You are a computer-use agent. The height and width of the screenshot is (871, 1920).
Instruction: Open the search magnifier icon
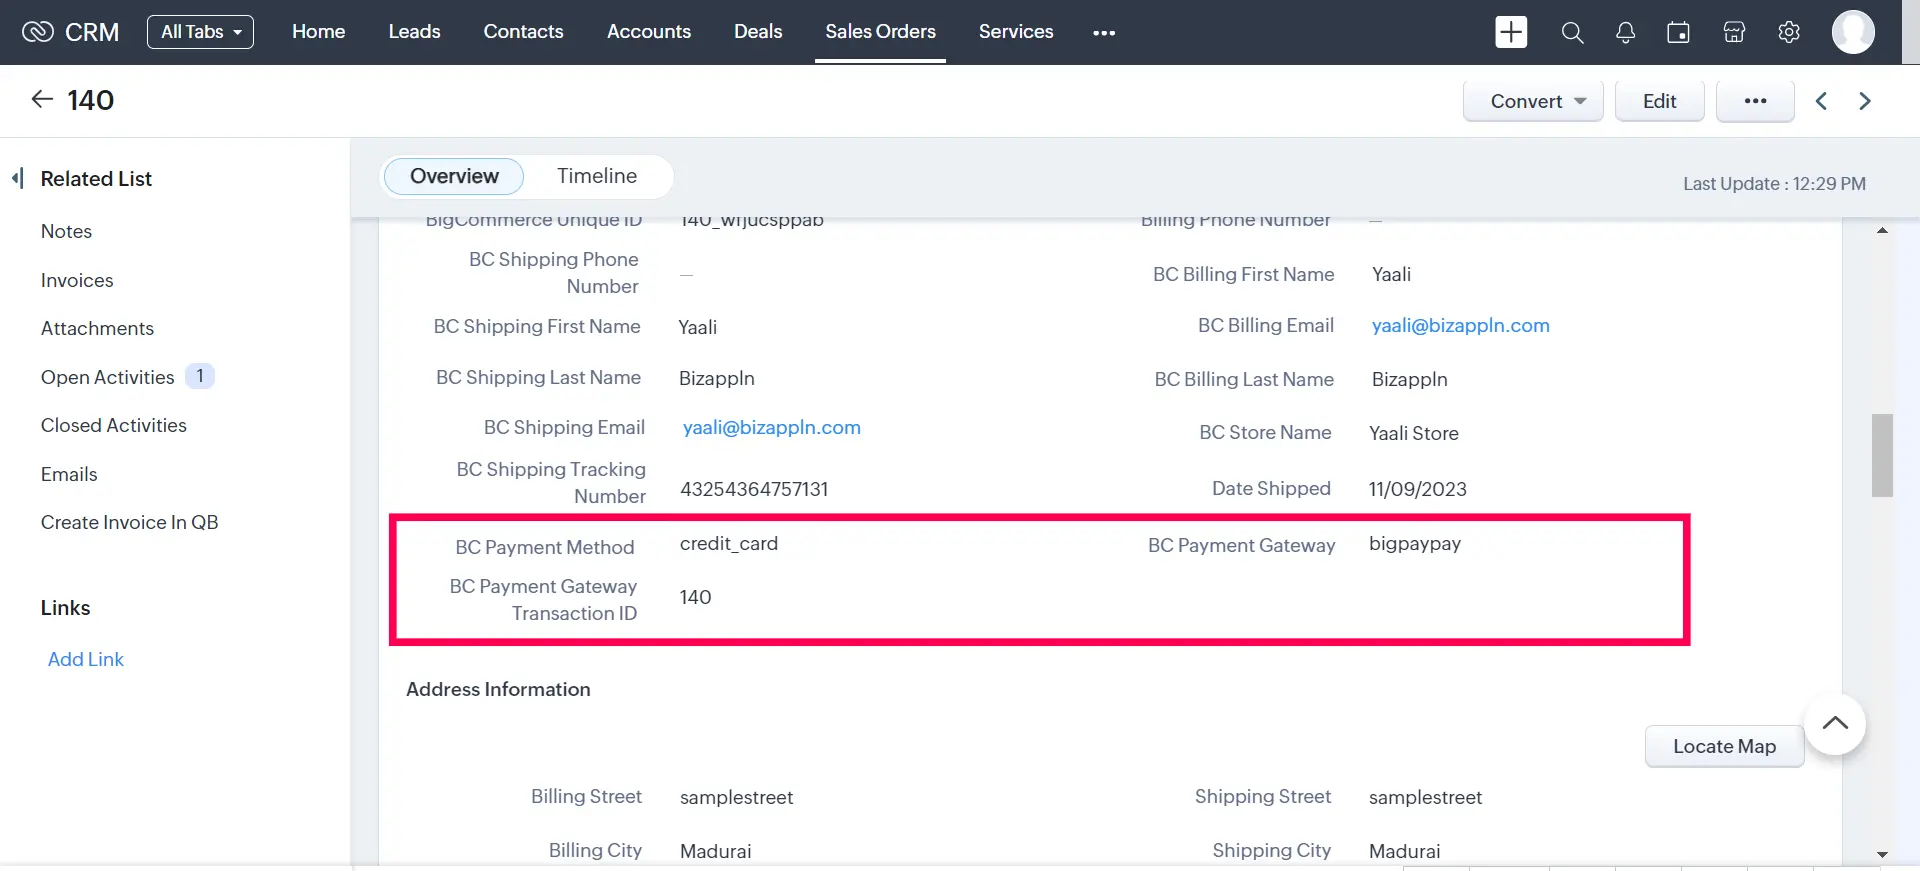tap(1572, 33)
